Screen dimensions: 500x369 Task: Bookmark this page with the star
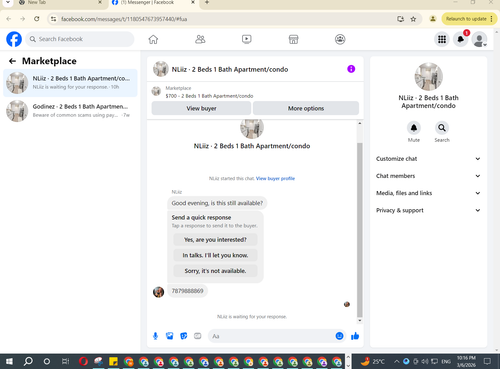(413, 19)
